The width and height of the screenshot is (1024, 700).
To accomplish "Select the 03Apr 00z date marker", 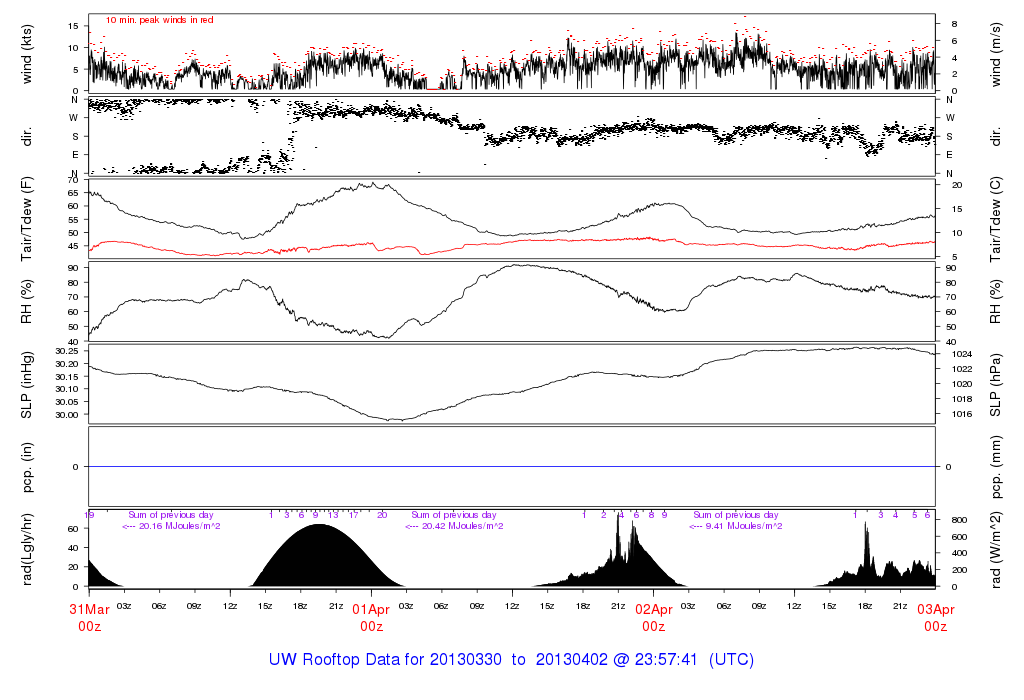I will tap(935, 617).
